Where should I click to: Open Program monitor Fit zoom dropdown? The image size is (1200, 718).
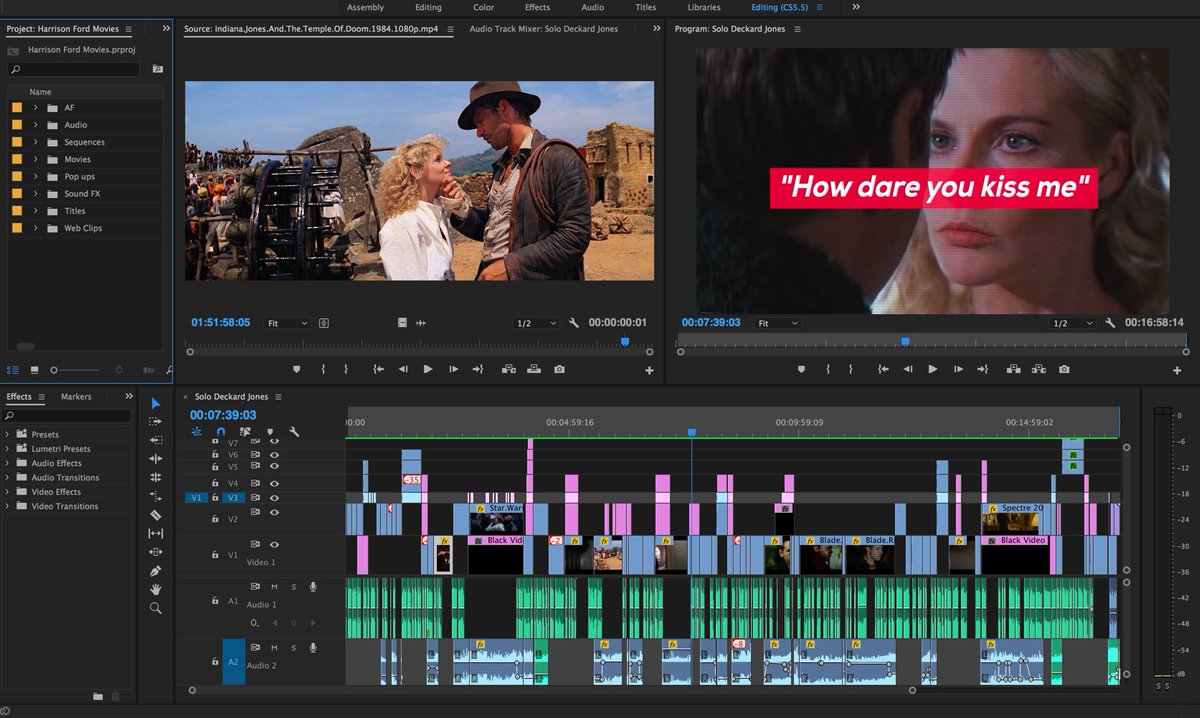[778, 323]
